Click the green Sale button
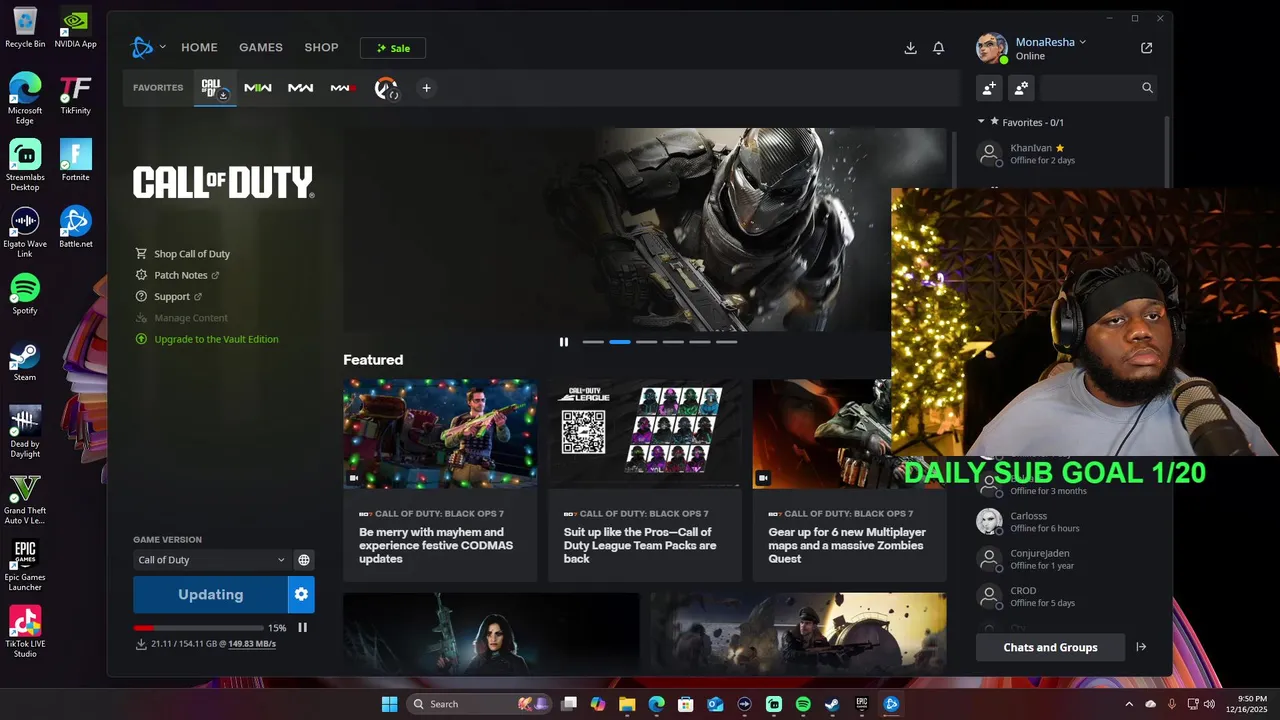Image resolution: width=1280 pixels, height=720 pixels. [393, 48]
